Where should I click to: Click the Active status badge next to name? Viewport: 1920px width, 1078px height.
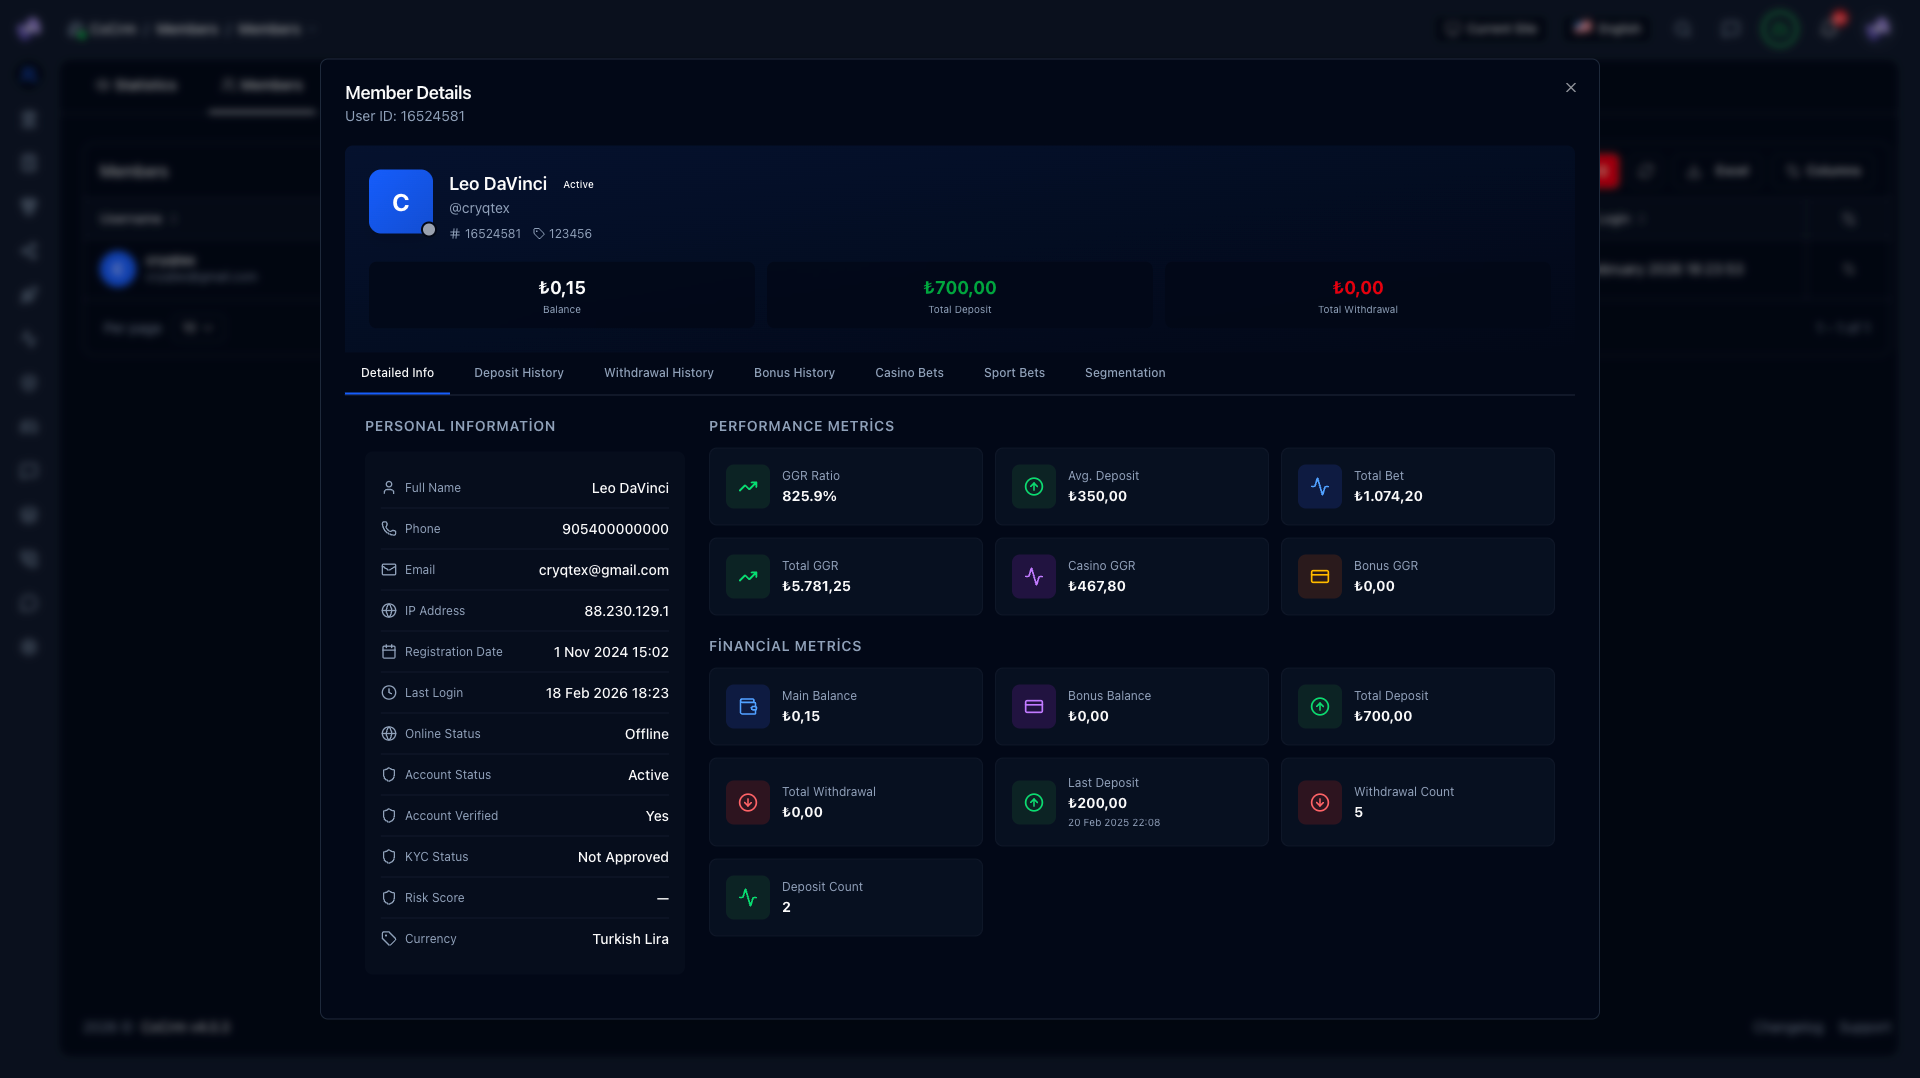578,185
